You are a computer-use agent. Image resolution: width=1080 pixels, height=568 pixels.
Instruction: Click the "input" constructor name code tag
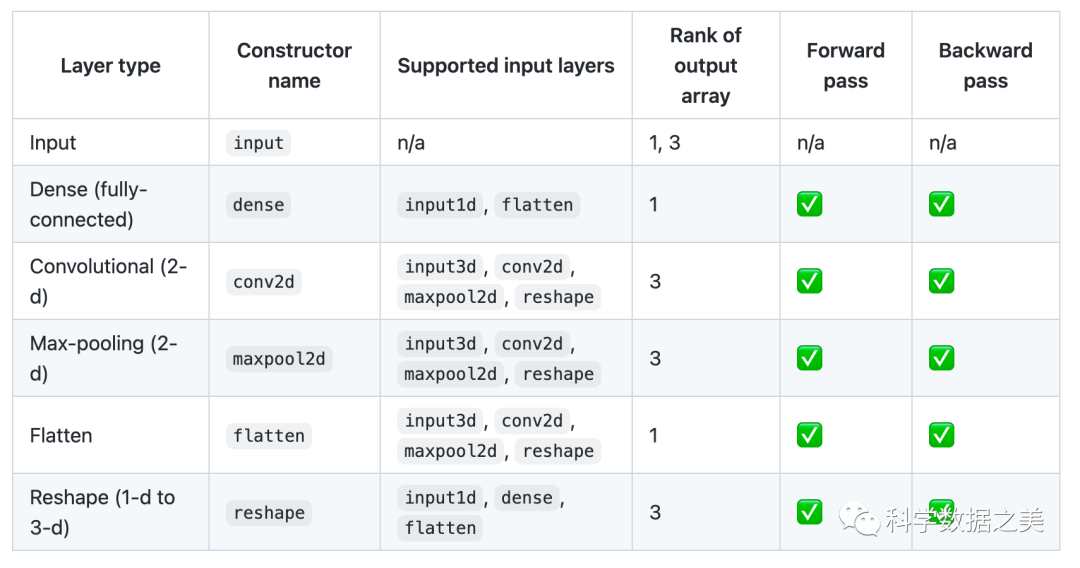pyautogui.click(x=259, y=143)
